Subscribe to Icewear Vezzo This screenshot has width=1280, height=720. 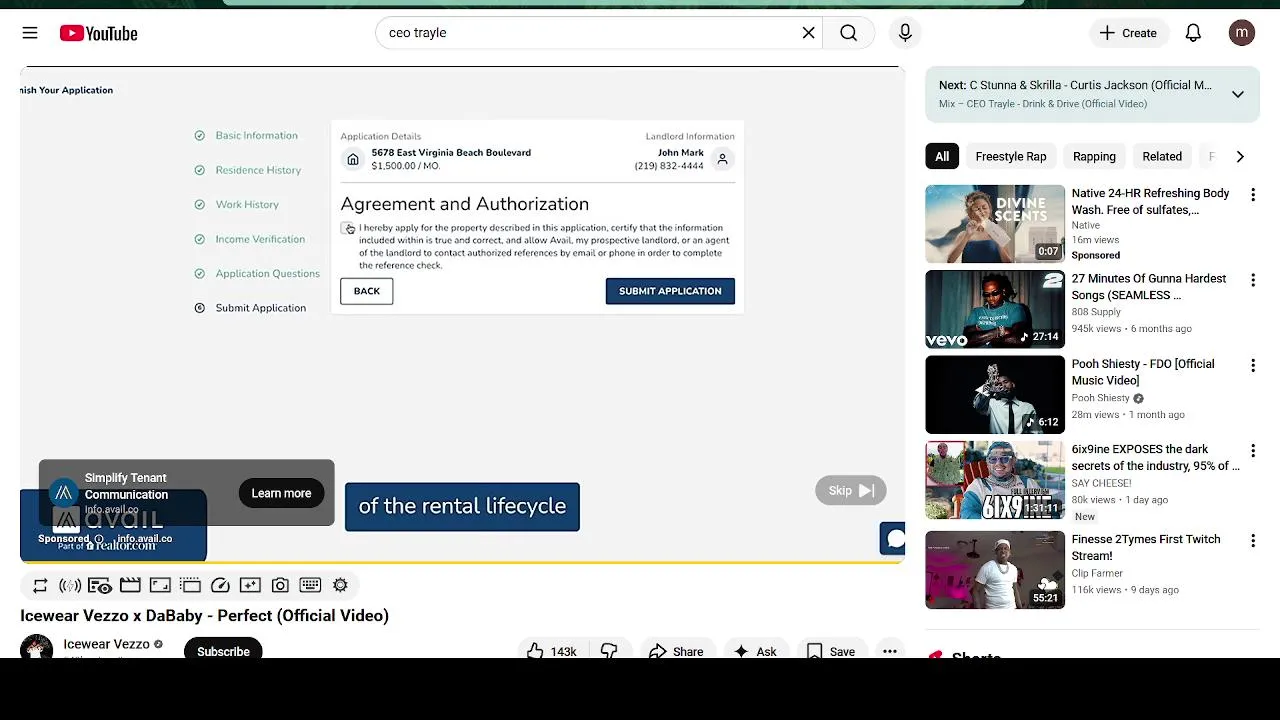(223, 648)
